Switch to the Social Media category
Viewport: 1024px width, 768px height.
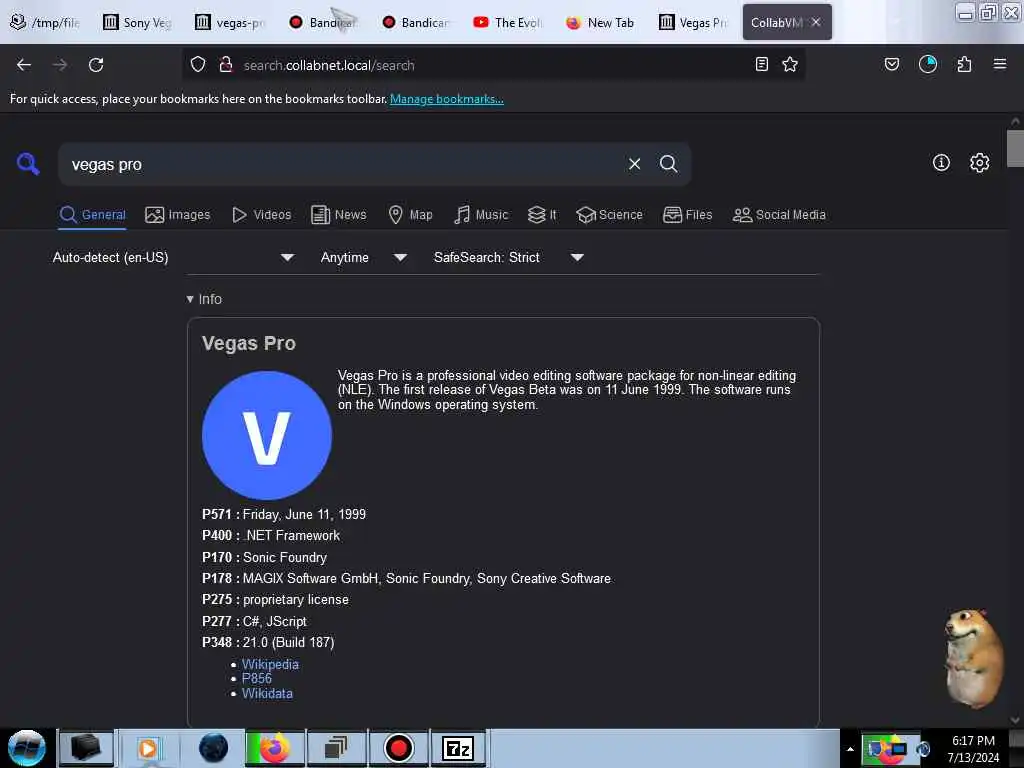coord(779,214)
